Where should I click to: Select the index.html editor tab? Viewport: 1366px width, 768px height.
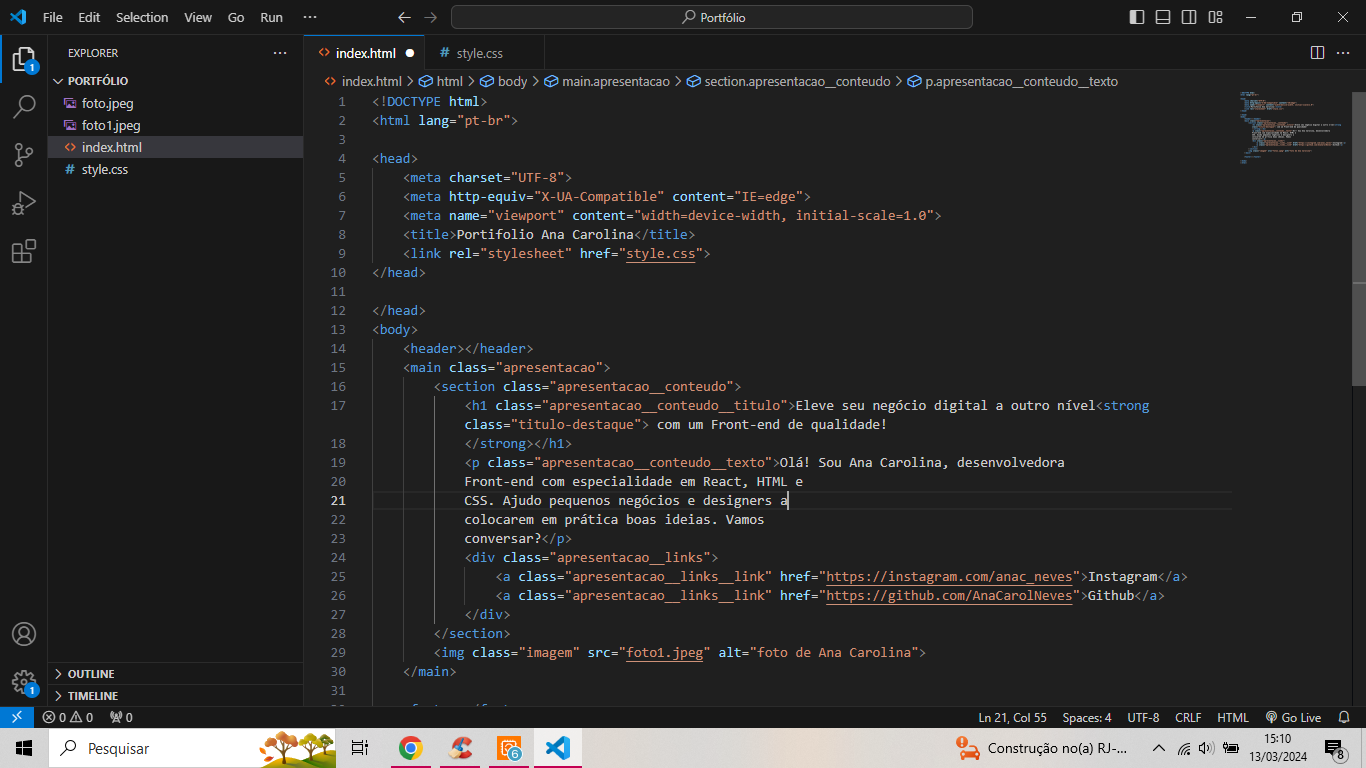click(x=365, y=53)
